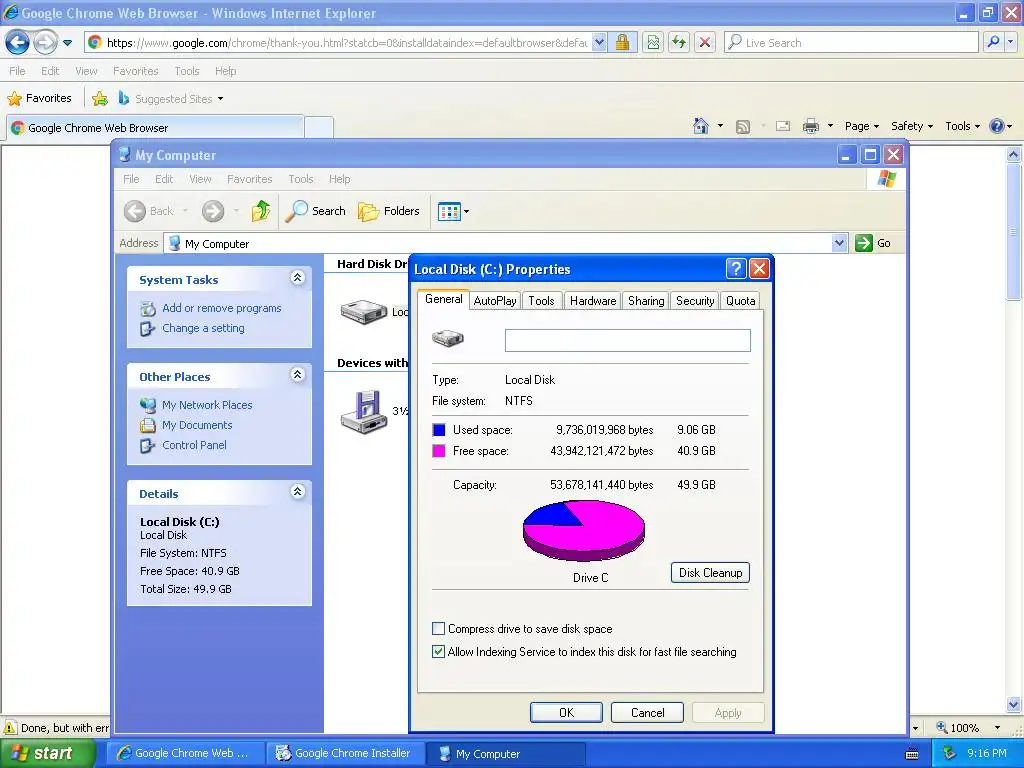
Task: Open Control Panel link
Action: (x=194, y=445)
